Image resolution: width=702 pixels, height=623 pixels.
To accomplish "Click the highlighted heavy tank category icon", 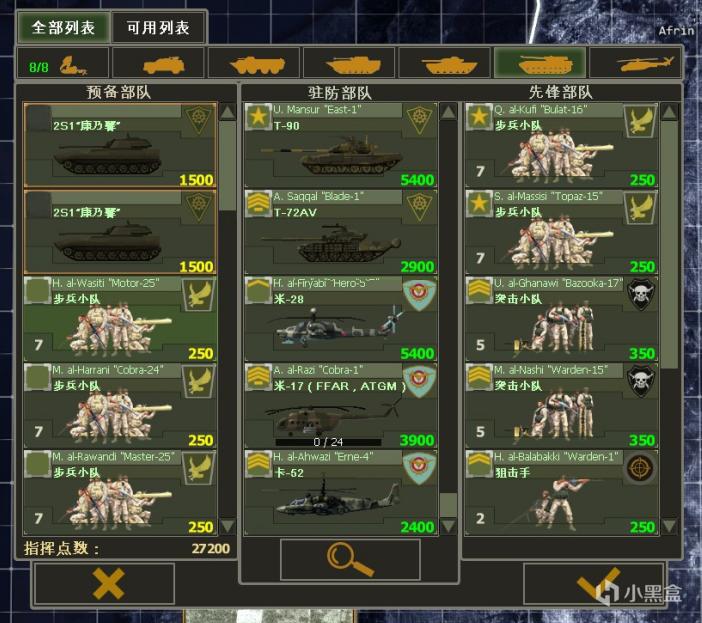I will 540,64.
